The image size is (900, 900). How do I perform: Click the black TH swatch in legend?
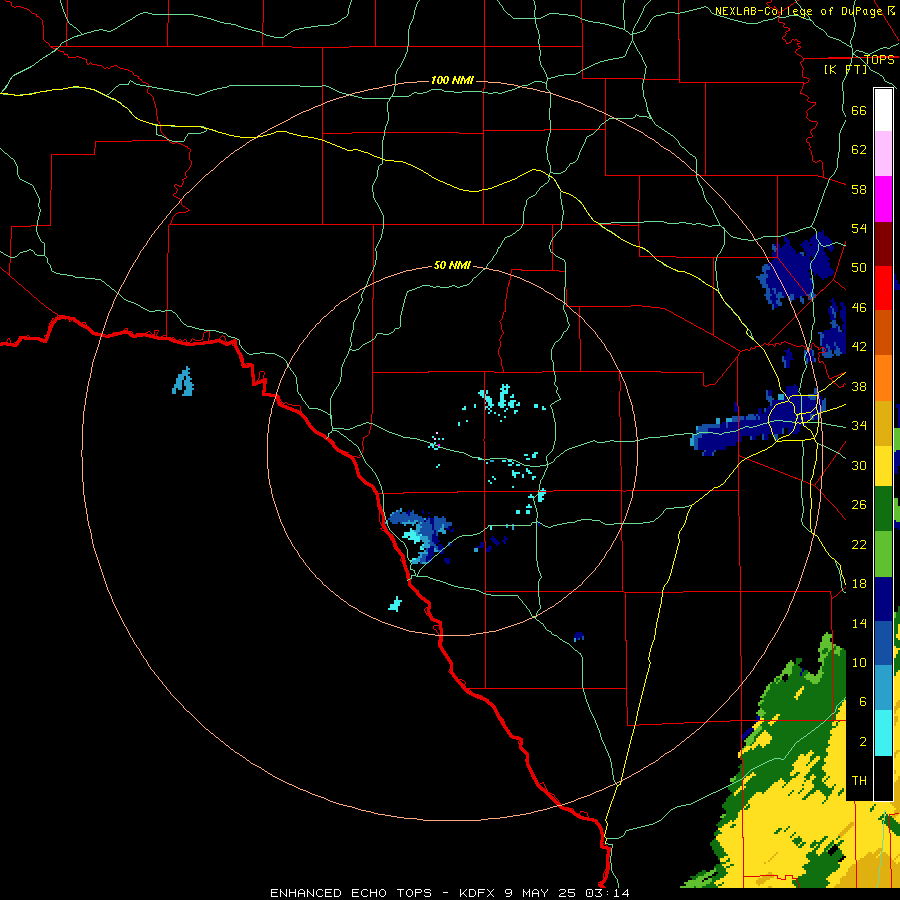pyautogui.click(x=883, y=778)
